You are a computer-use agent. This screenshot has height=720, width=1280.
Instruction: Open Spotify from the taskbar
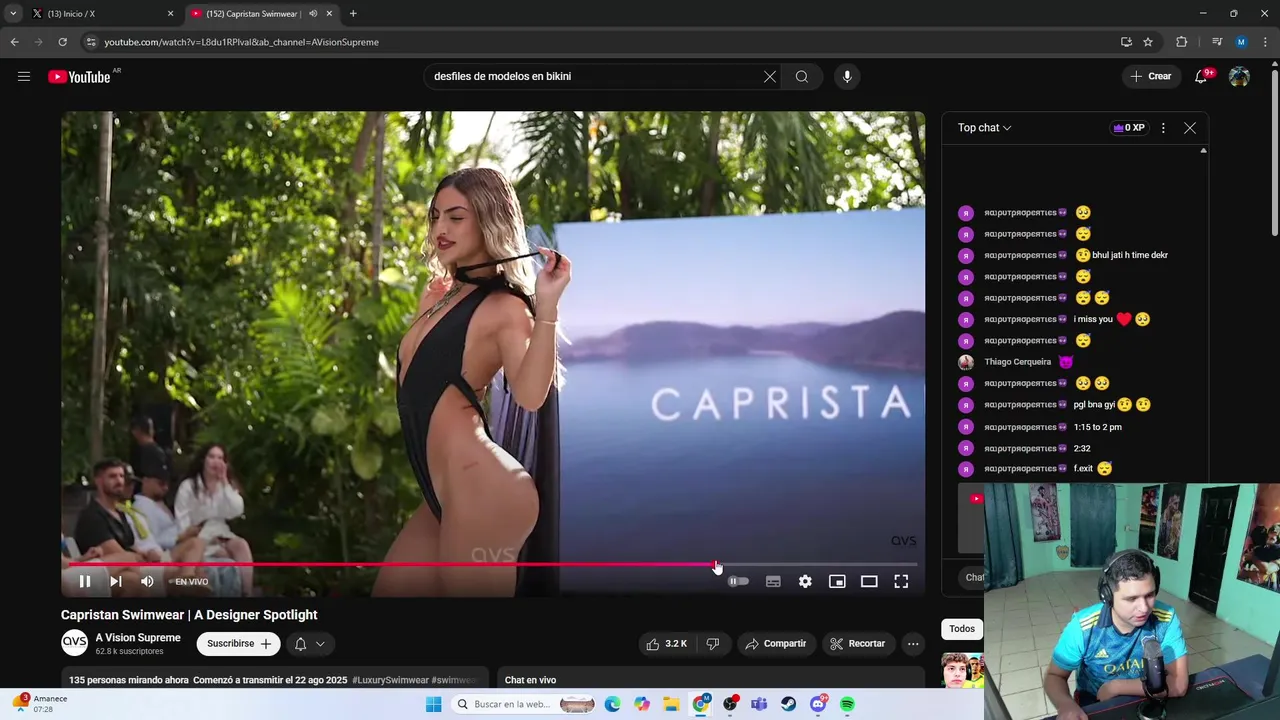tap(847, 704)
